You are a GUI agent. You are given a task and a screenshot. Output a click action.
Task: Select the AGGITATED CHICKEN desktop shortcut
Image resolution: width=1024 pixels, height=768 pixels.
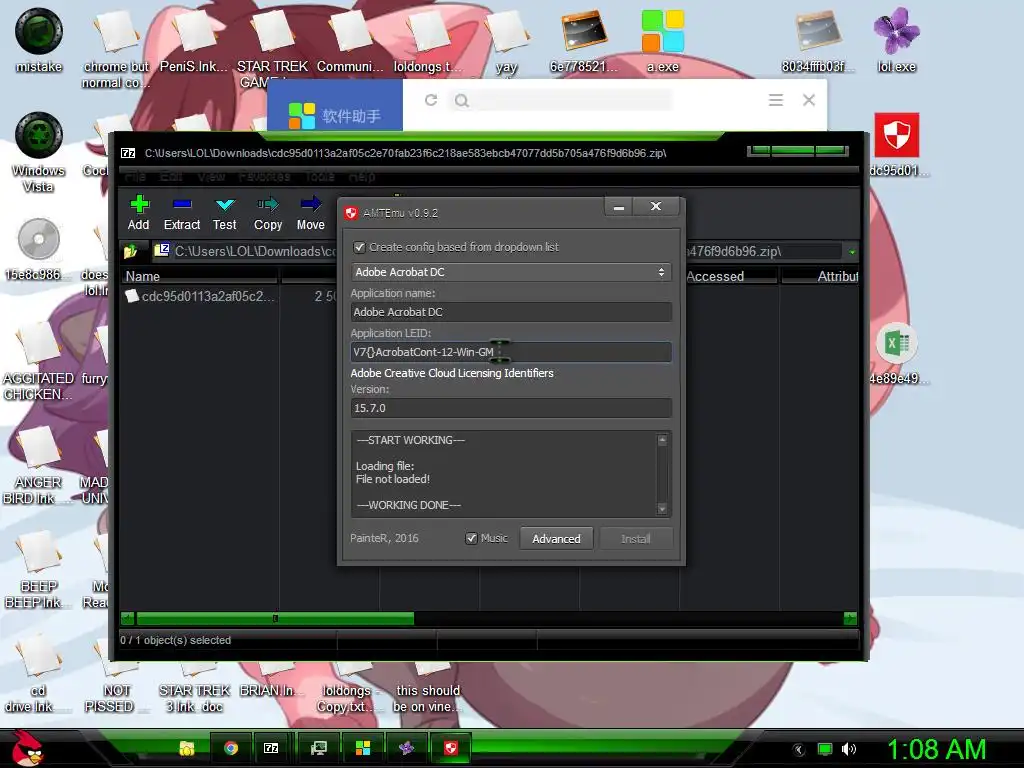pos(38,362)
